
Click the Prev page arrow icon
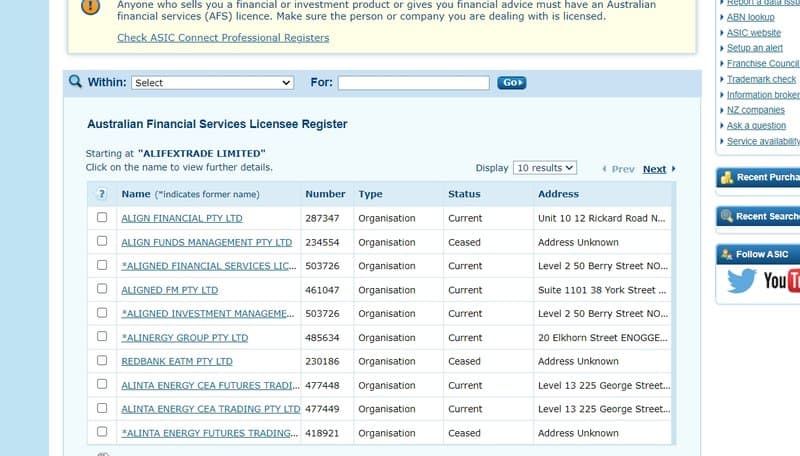click(605, 169)
